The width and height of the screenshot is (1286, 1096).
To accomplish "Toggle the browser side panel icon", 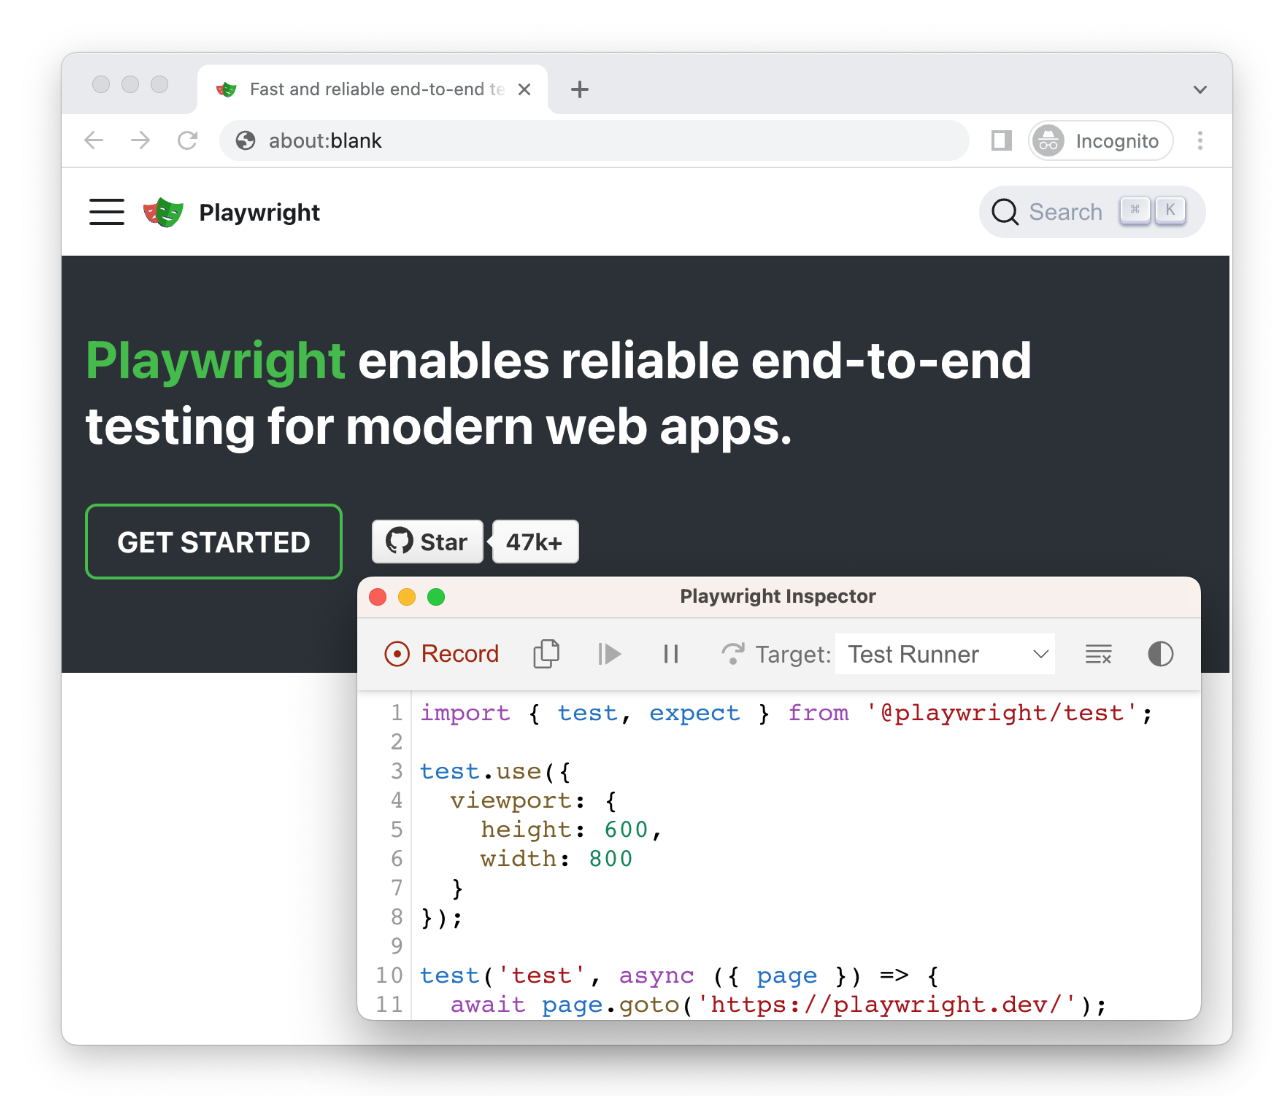I will [1001, 141].
